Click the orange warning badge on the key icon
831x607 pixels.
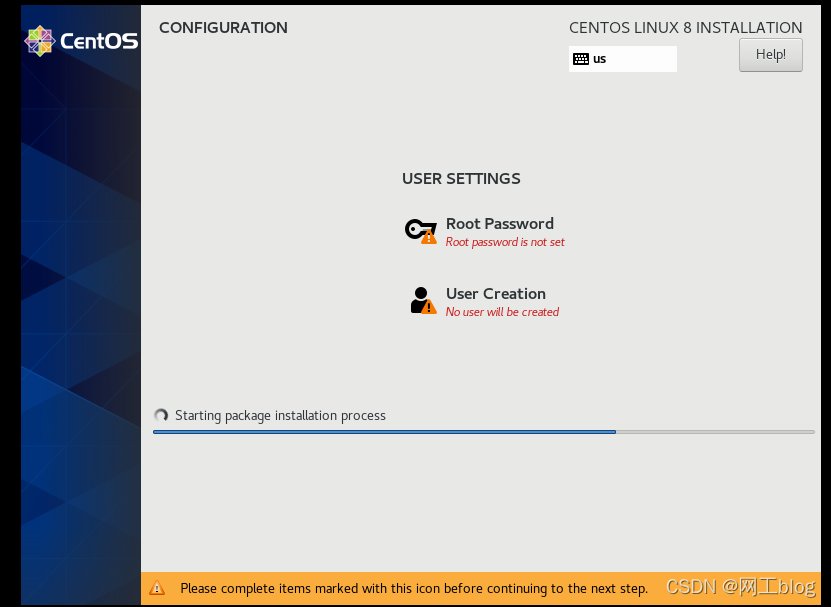pyautogui.click(x=429, y=237)
